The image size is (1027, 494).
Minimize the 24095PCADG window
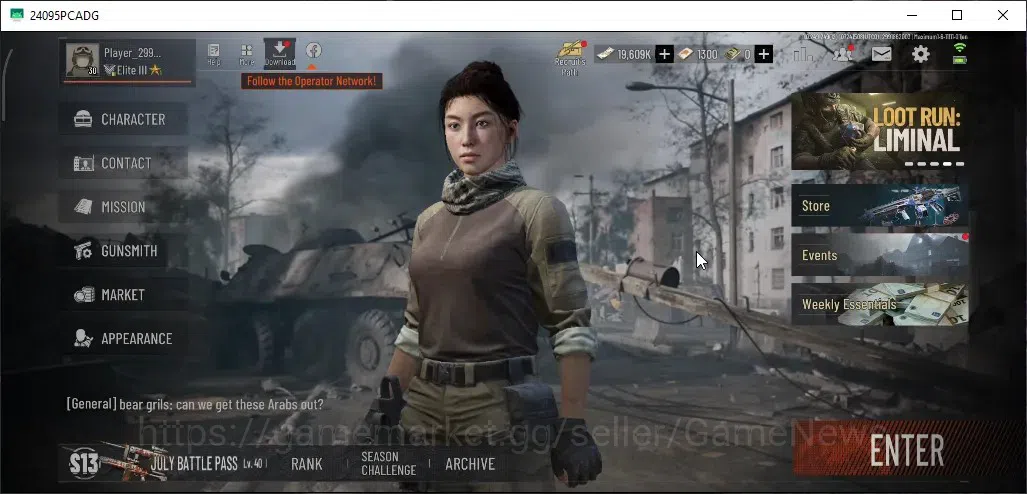(911, 15)
